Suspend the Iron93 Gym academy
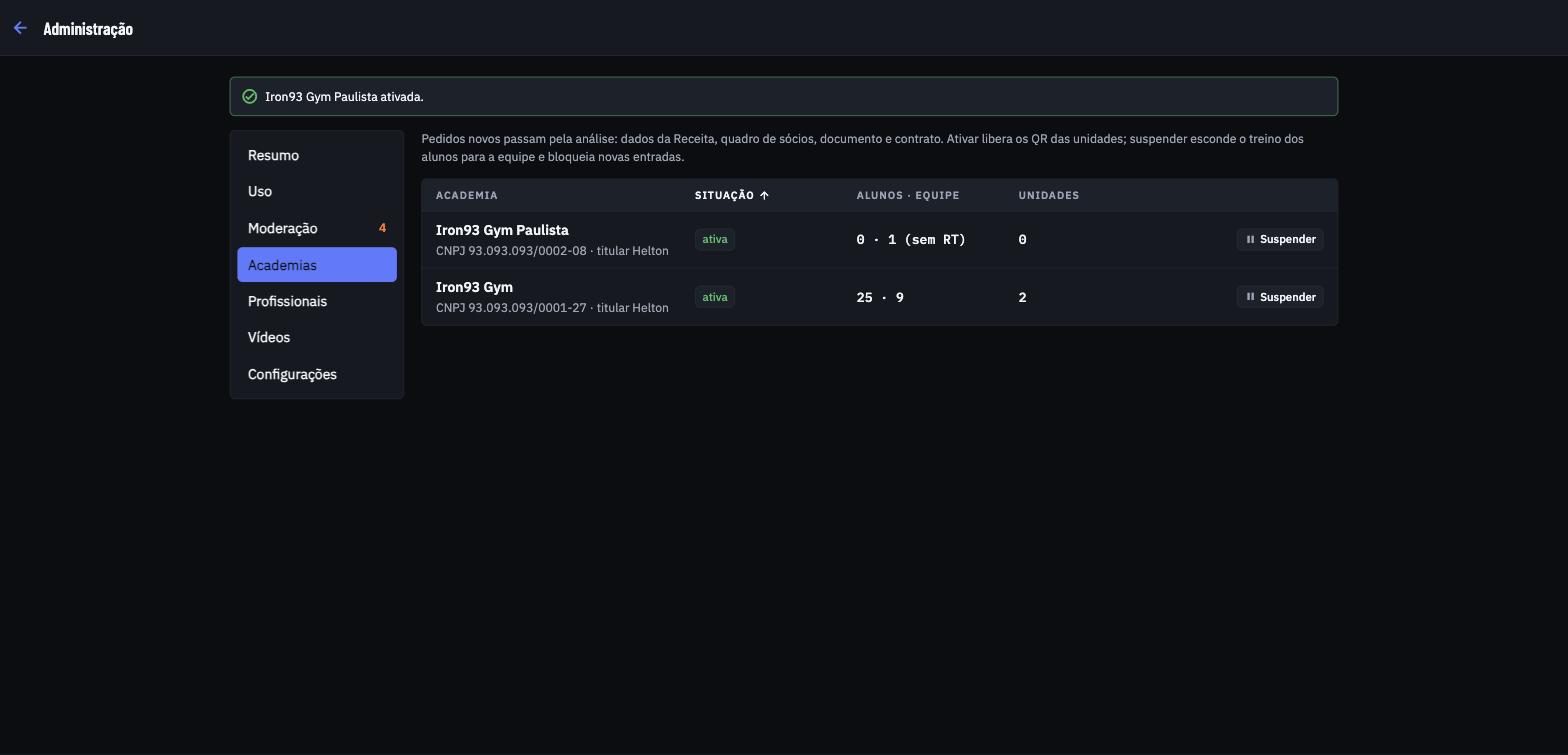 (1280, 297)
